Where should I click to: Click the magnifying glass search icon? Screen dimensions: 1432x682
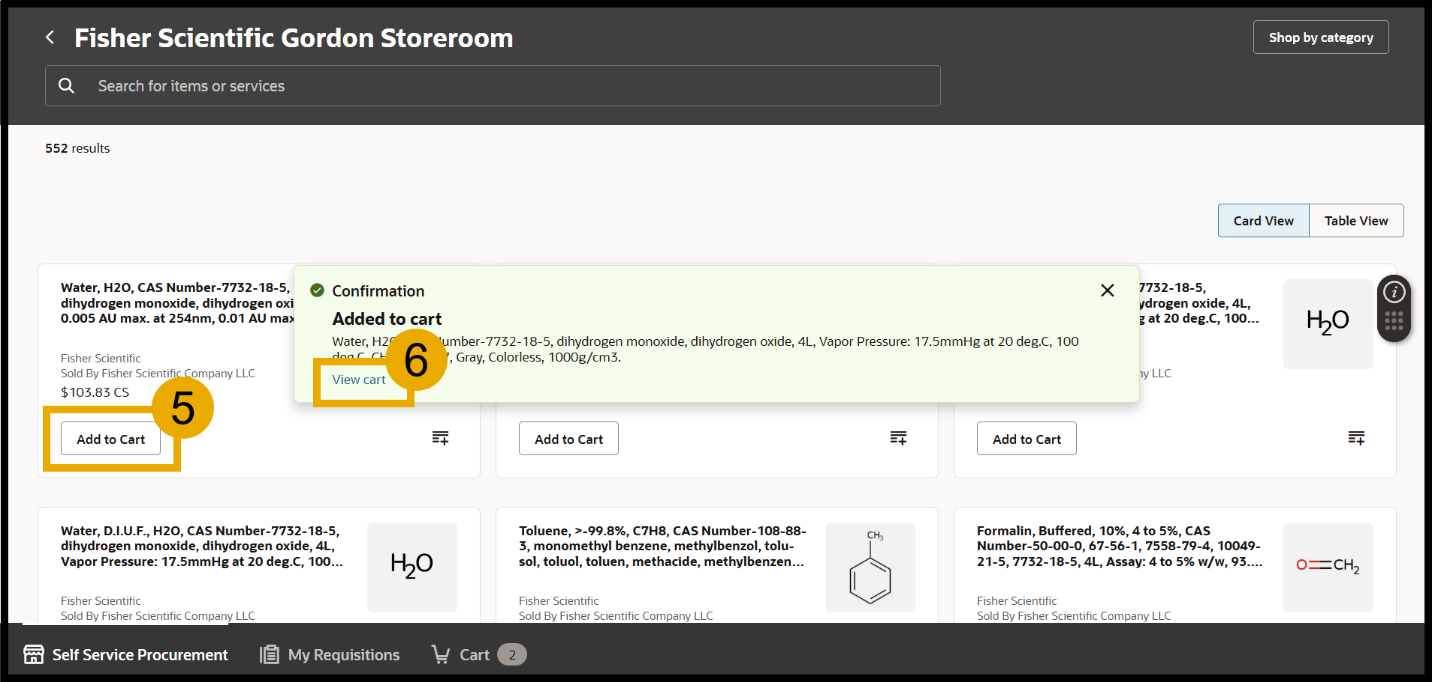(x=65, y=85)
